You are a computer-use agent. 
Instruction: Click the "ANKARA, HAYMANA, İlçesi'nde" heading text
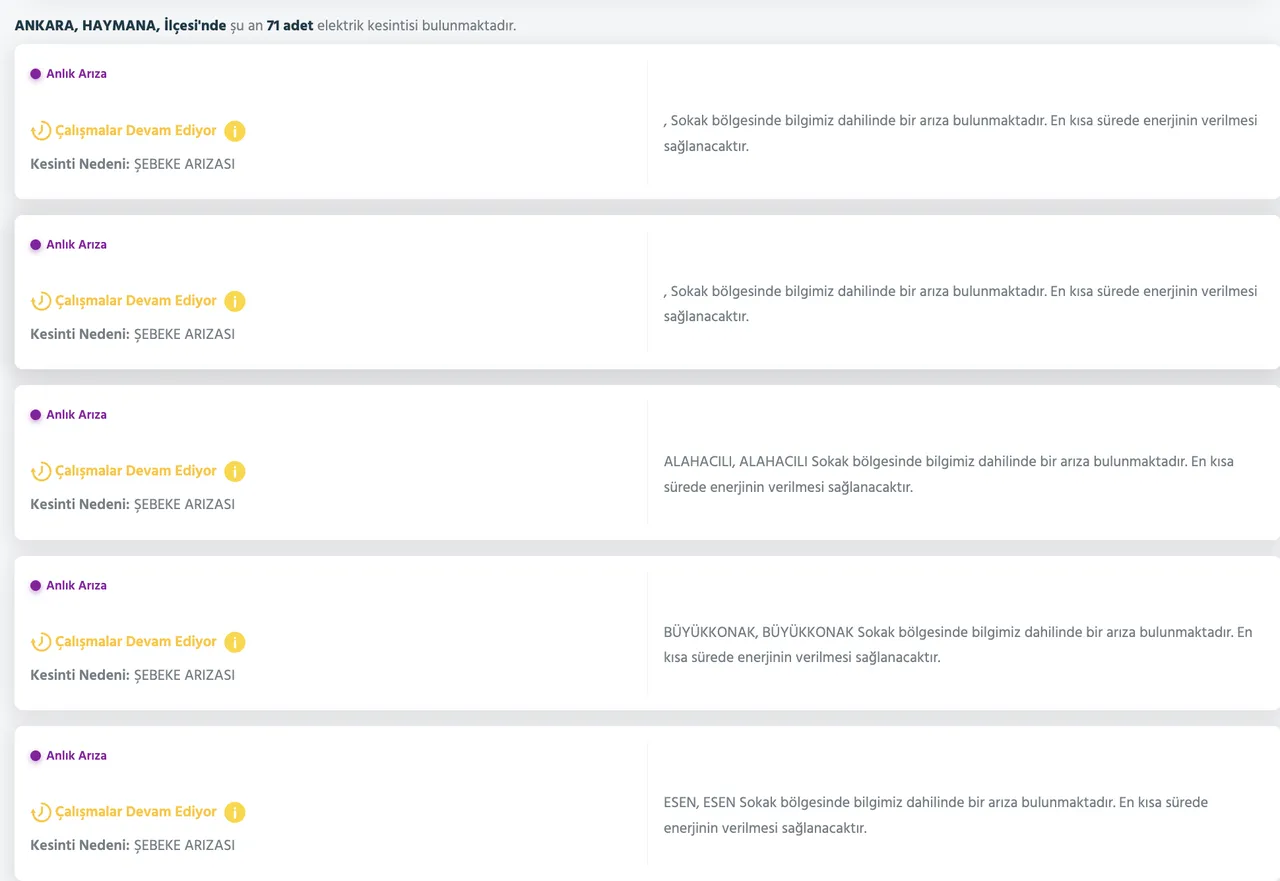click(120, 26)
